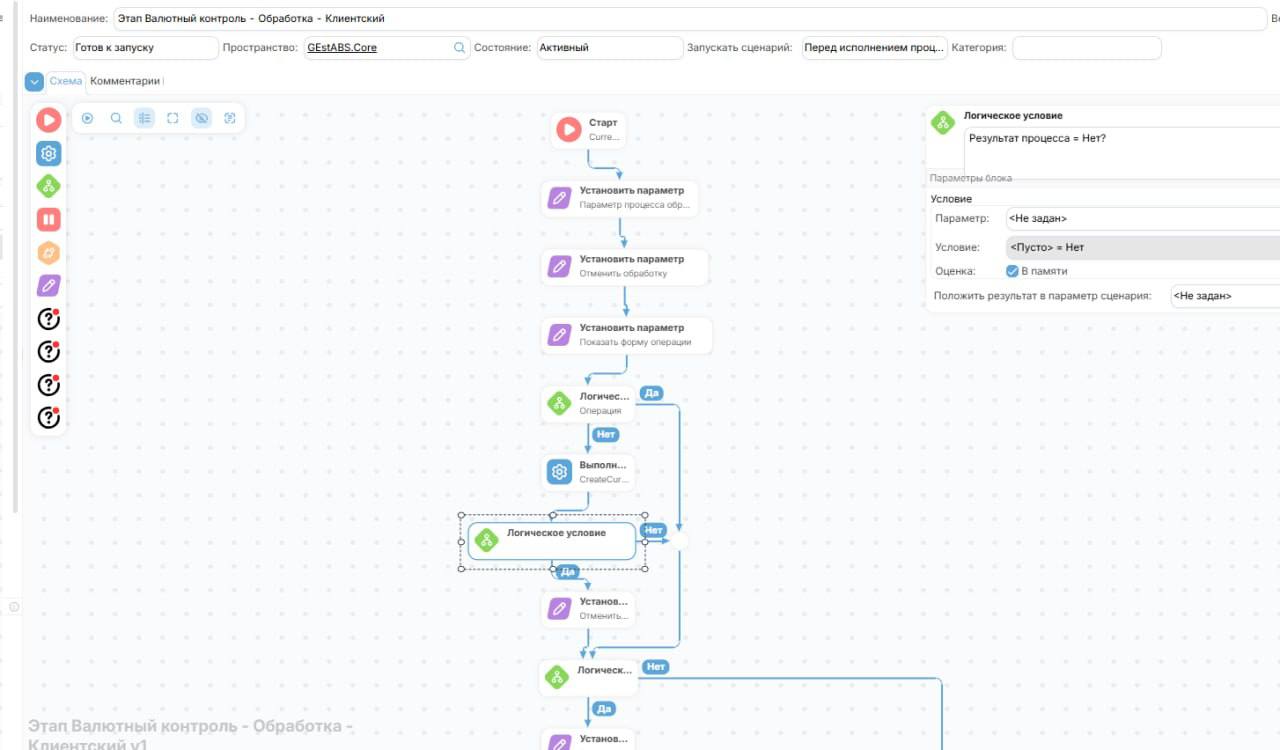The height and width of the screenshot is (750, 1280).
Task: Select the red pause block in palette
Action: [x=48, y=219]
